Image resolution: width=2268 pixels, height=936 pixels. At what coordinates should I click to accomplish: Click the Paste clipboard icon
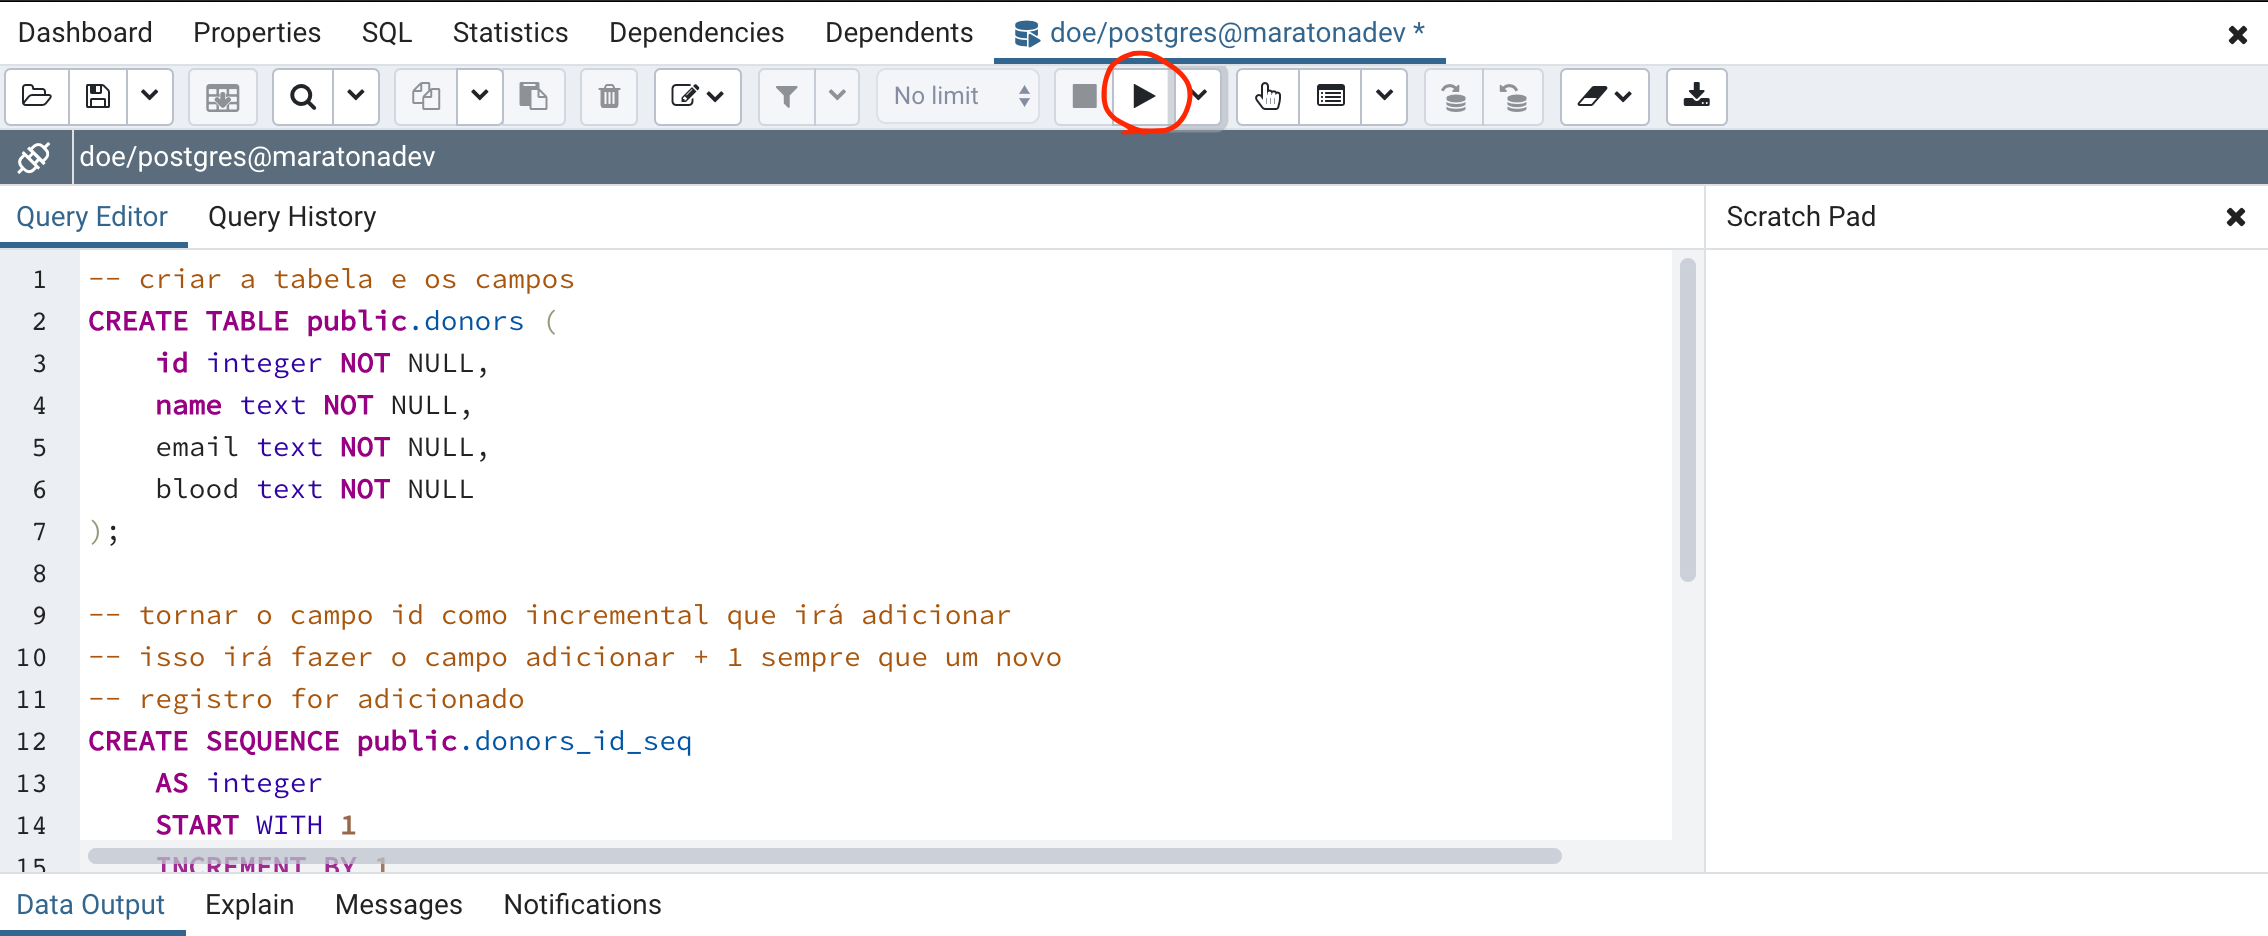(x=533, y=96)
